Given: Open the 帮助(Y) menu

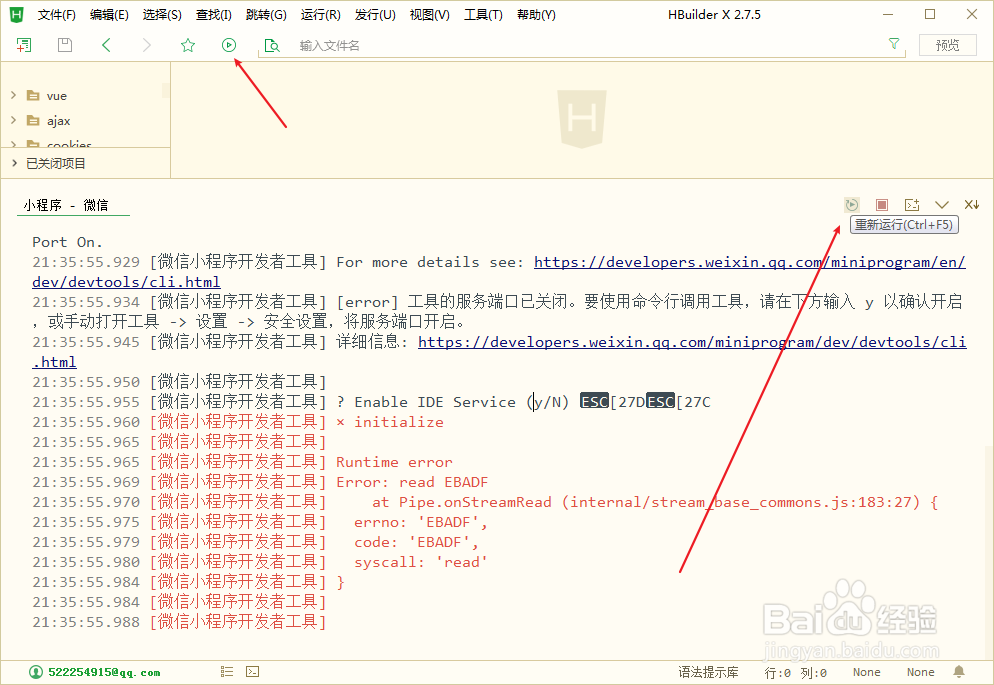Looking at the screenshot, I should click(536, 15).
